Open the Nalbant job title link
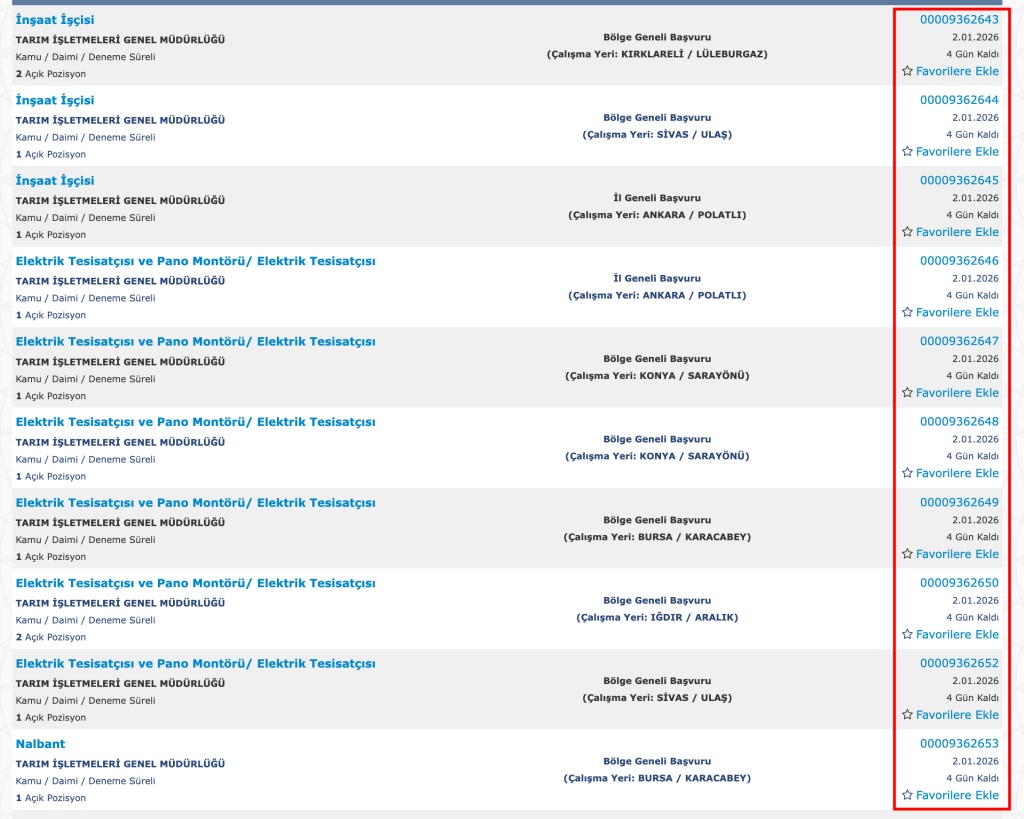 [40, 744]
